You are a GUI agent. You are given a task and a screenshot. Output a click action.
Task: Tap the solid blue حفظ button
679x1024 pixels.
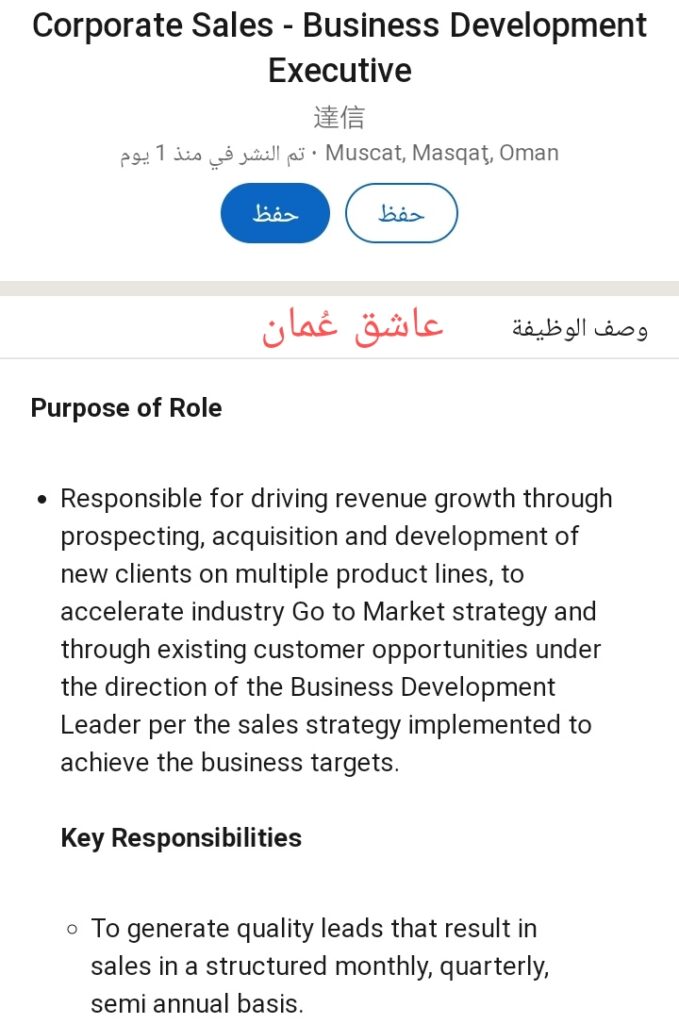[275, 213]
